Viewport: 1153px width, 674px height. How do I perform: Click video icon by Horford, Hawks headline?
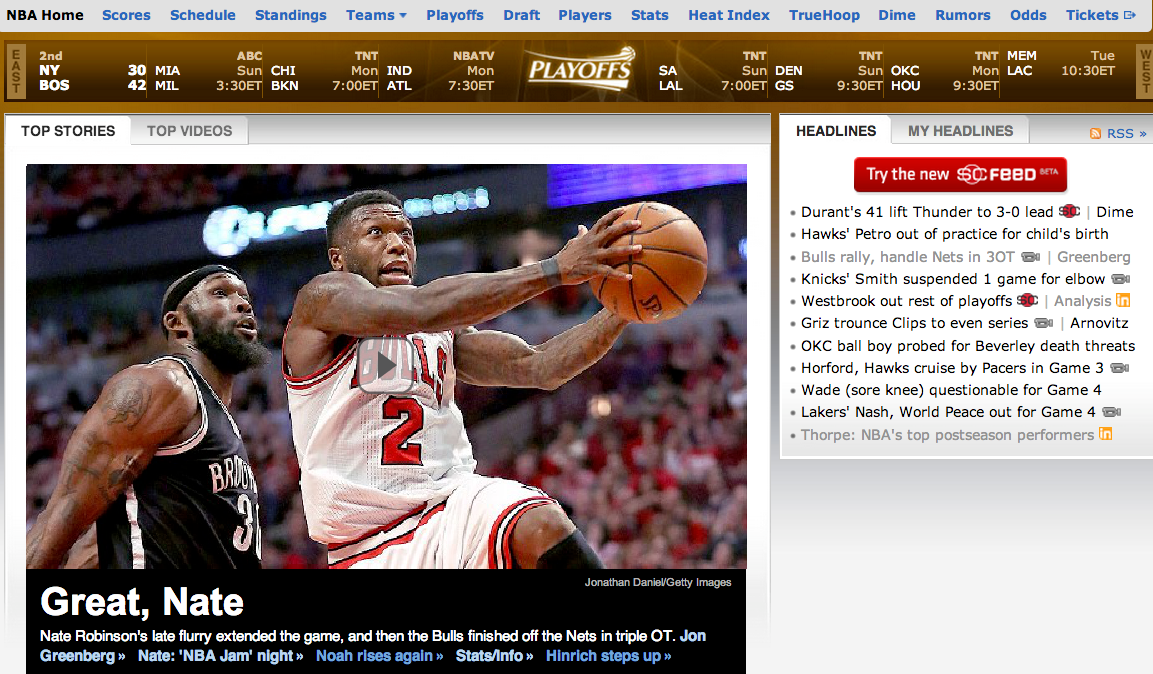click(1120, 368)
